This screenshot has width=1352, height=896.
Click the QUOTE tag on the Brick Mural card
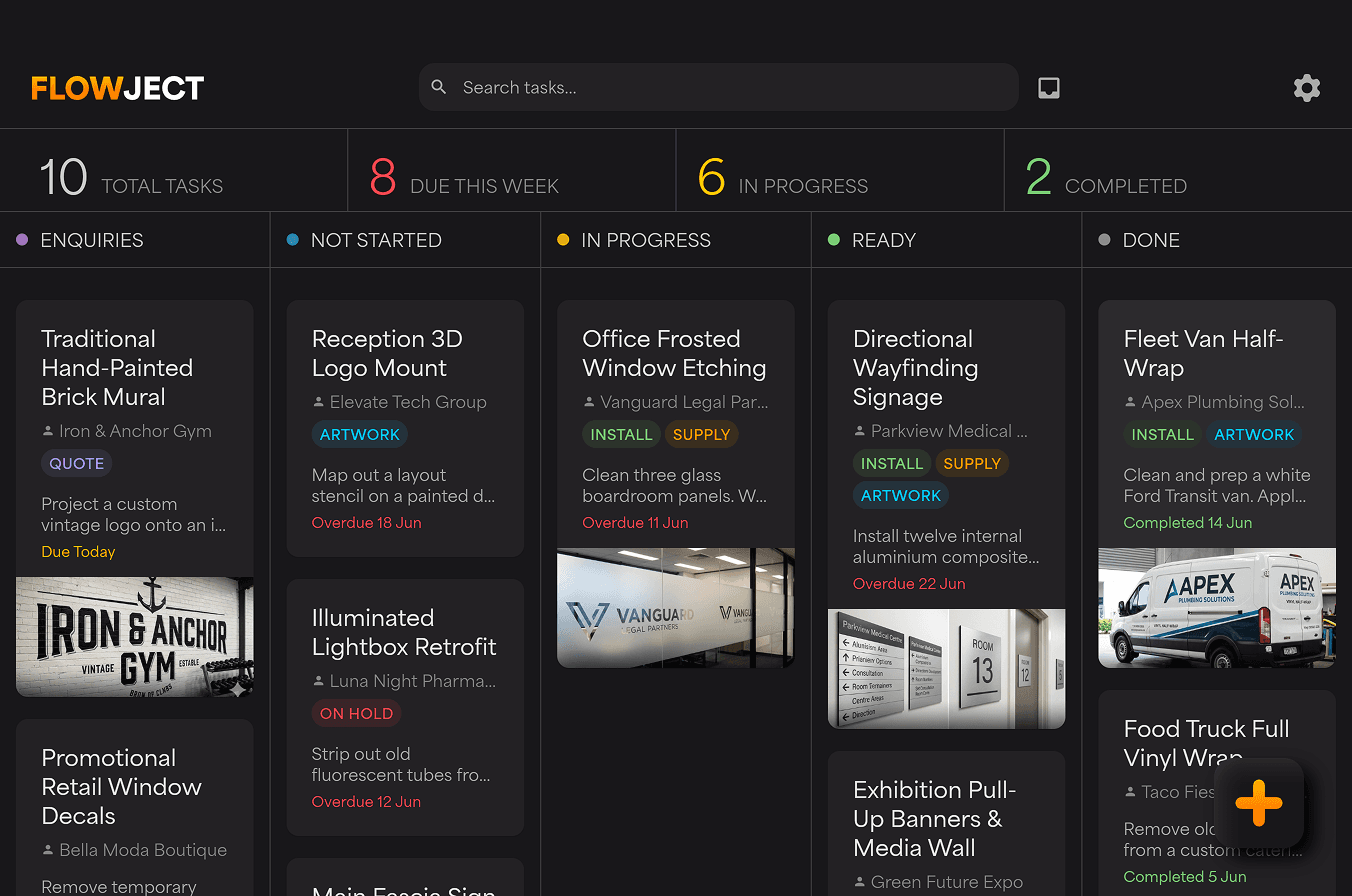(77, 463)
